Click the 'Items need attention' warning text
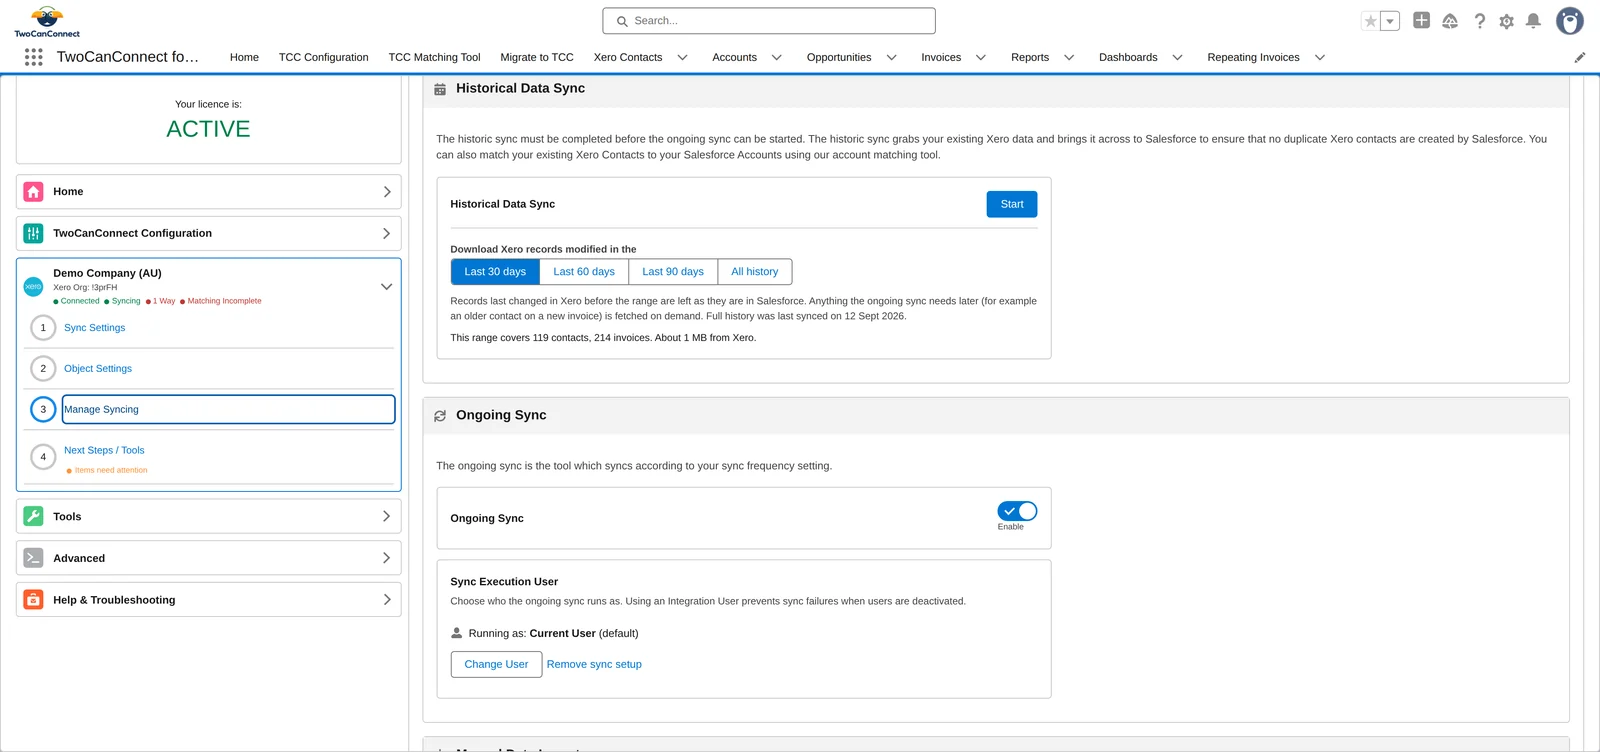The width and height of the screenshot is (1600, 752). point(111,470)
